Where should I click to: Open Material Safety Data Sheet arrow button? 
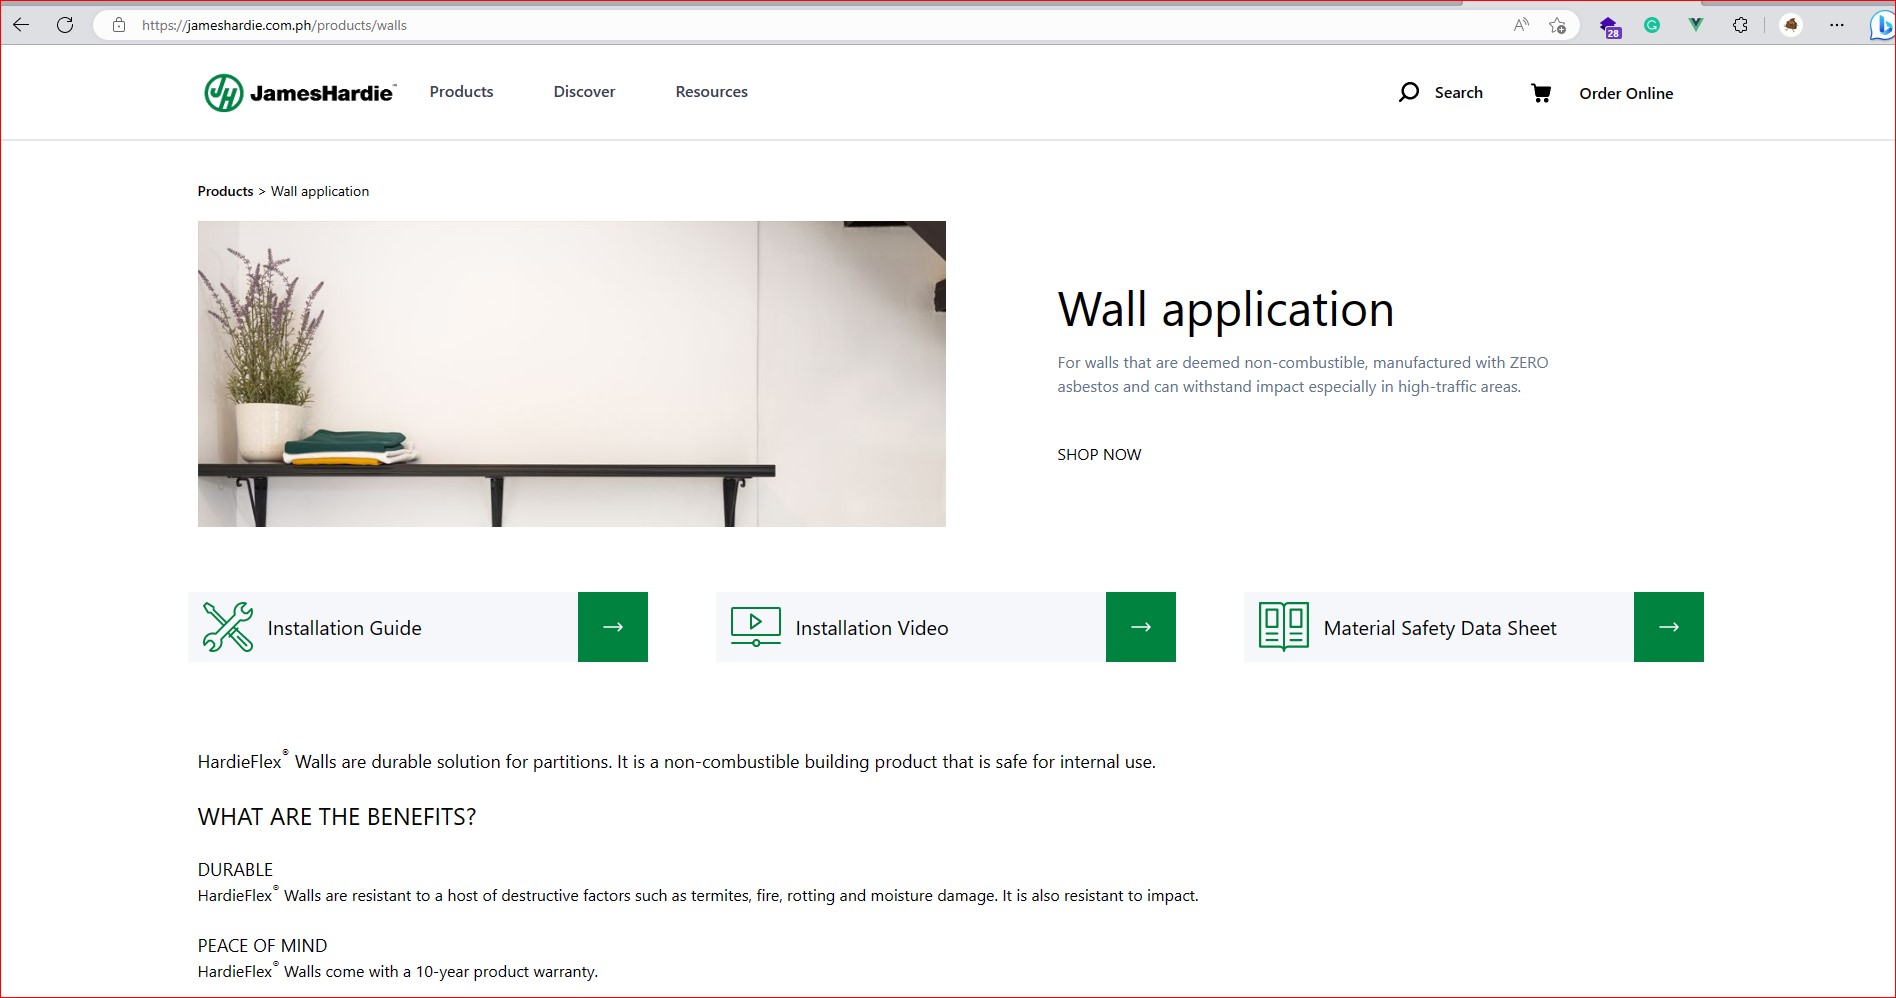(x=1669, y=627)
